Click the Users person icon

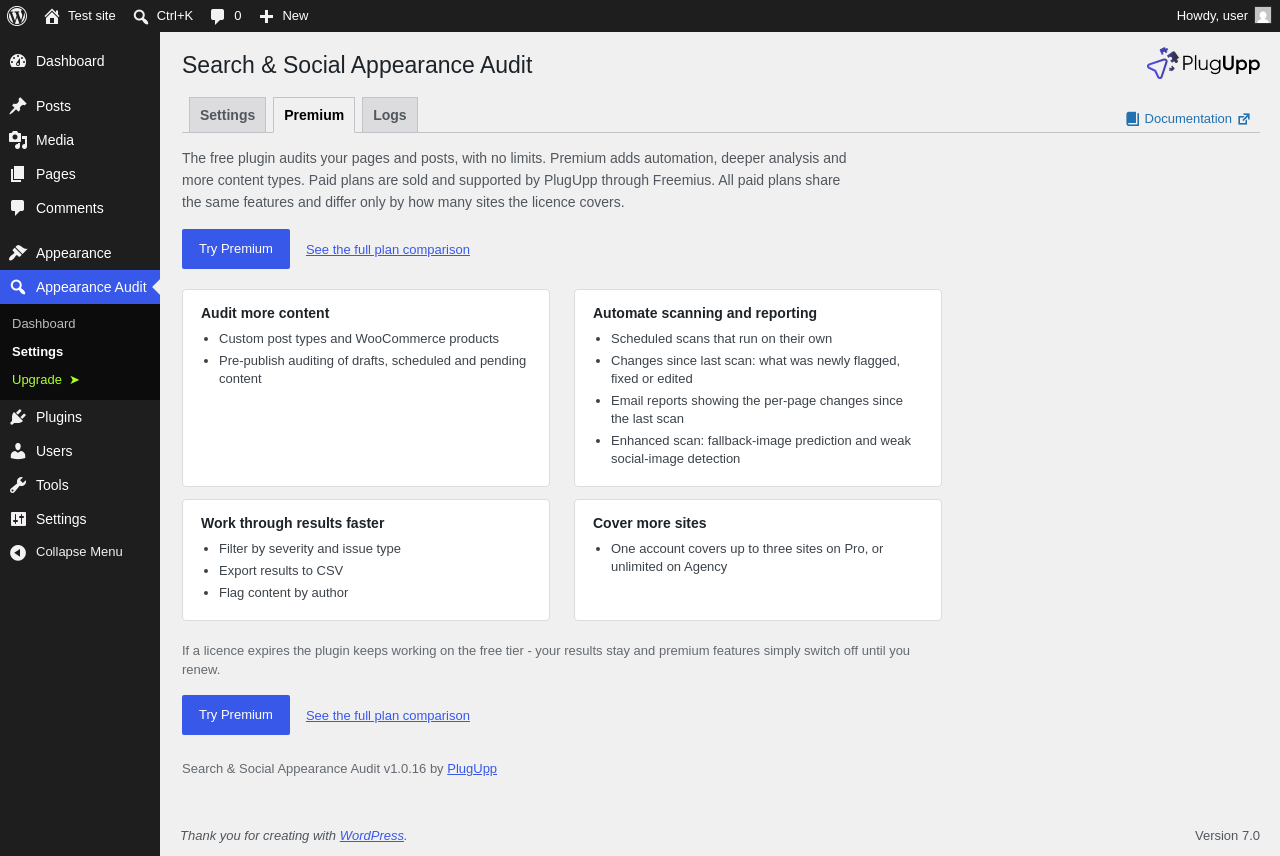[18, 451]
